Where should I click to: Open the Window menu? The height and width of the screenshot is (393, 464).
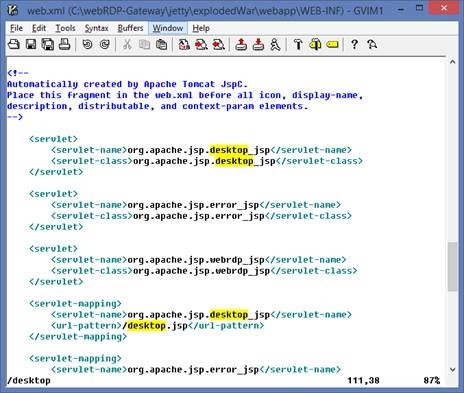coord(168,28)
